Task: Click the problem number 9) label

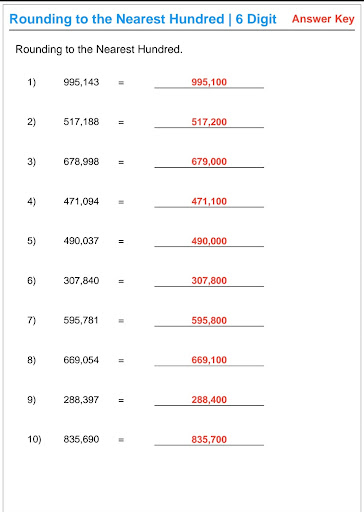Action: click(32, 400)
